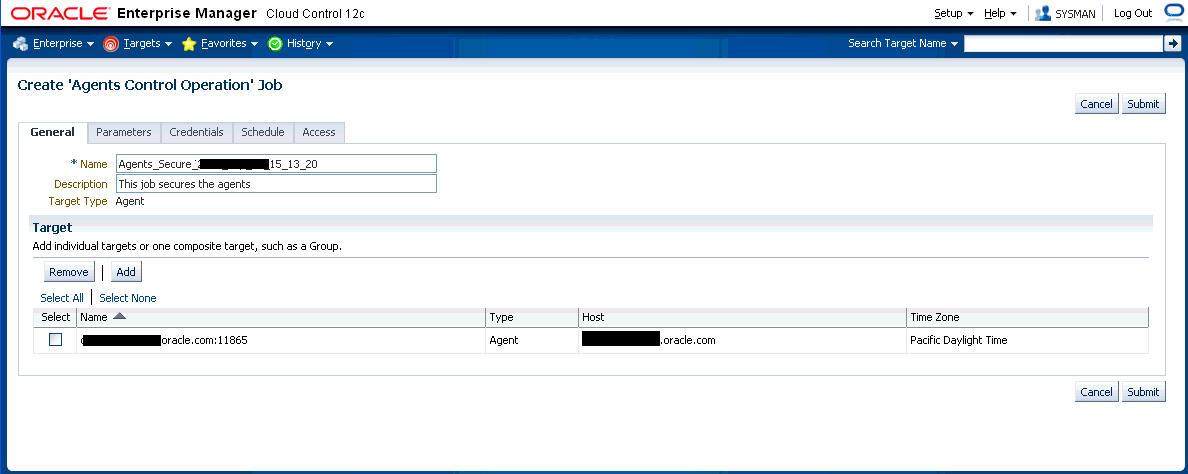Switch to the Schedule tab
The image size is (1188, 474).
pyautogui.click(x=263, y=133)
